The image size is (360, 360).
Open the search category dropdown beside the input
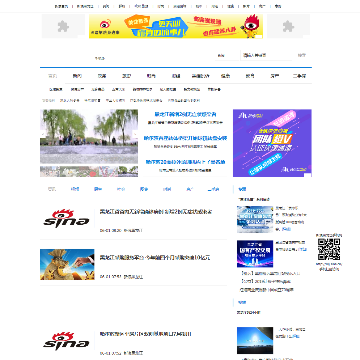(227, 55)
